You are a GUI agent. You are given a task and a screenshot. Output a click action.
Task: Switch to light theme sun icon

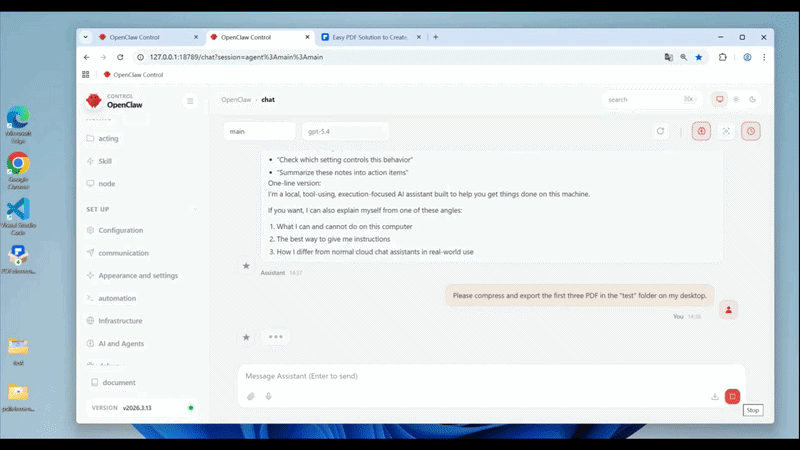[736, 99]
